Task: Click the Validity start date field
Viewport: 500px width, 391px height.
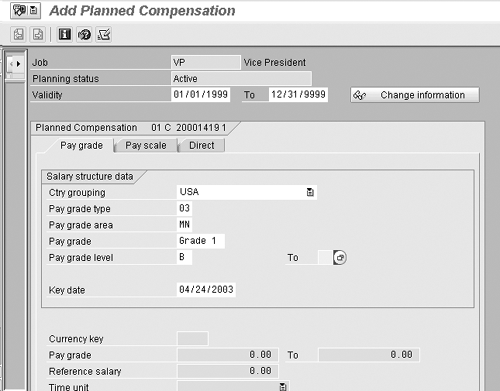Action: pyautogui.click(x=200, y=95)
